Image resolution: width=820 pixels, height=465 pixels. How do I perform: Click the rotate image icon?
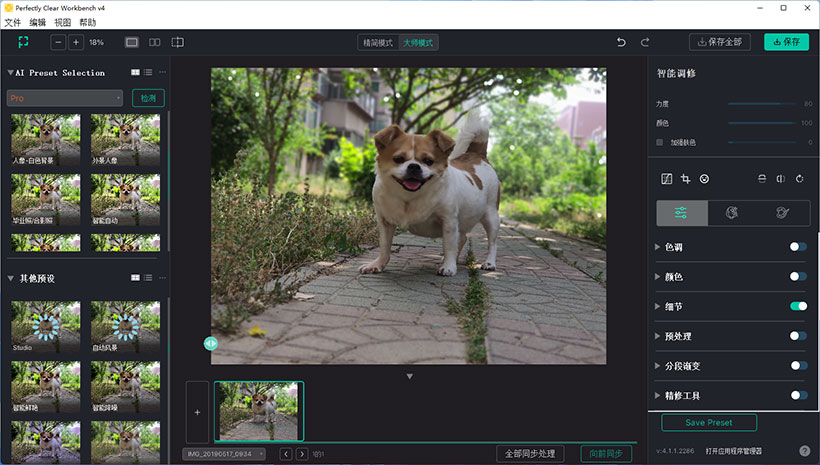coord(799,179)
